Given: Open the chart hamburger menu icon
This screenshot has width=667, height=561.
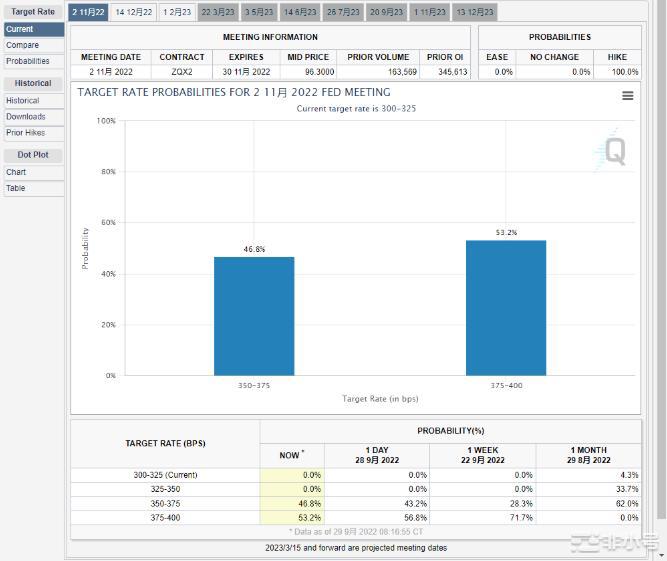Looking at the screenshot, I should click(627, 96).
